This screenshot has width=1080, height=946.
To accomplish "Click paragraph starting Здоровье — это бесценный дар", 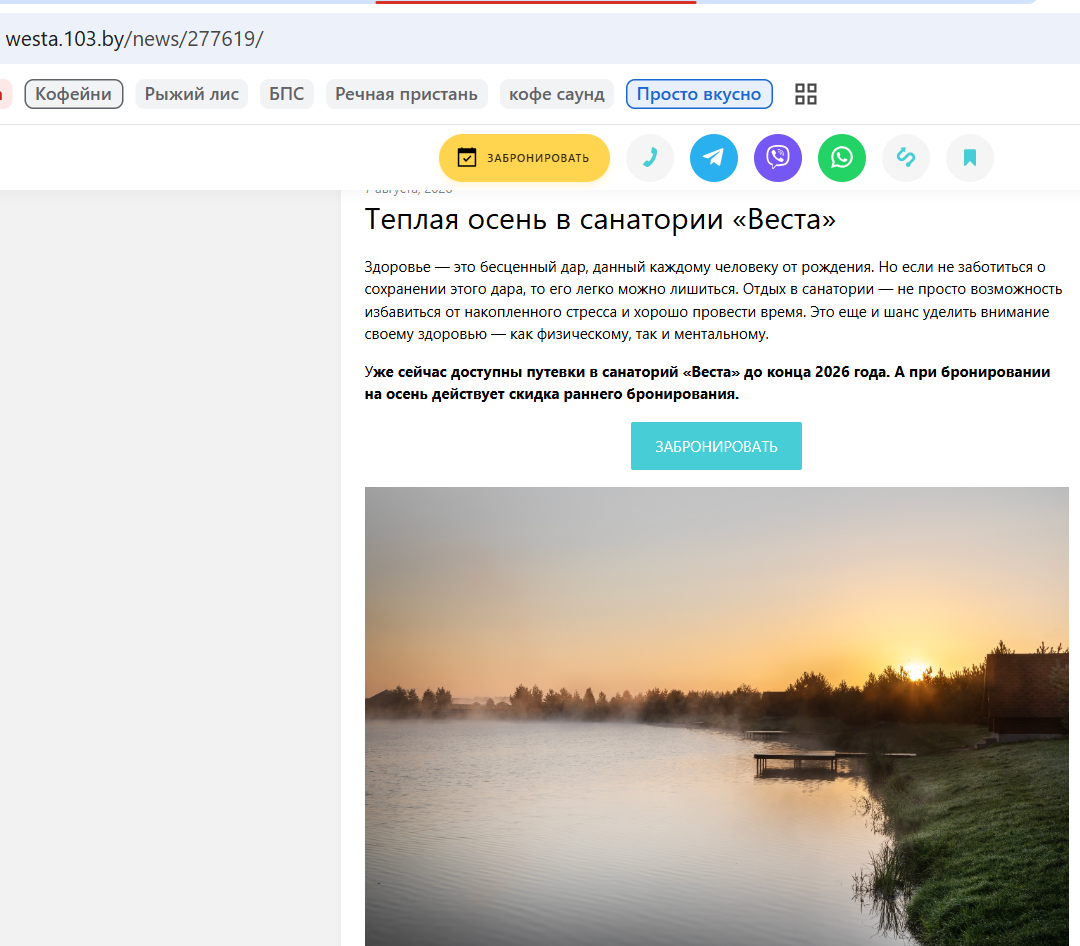I will 713,300.
